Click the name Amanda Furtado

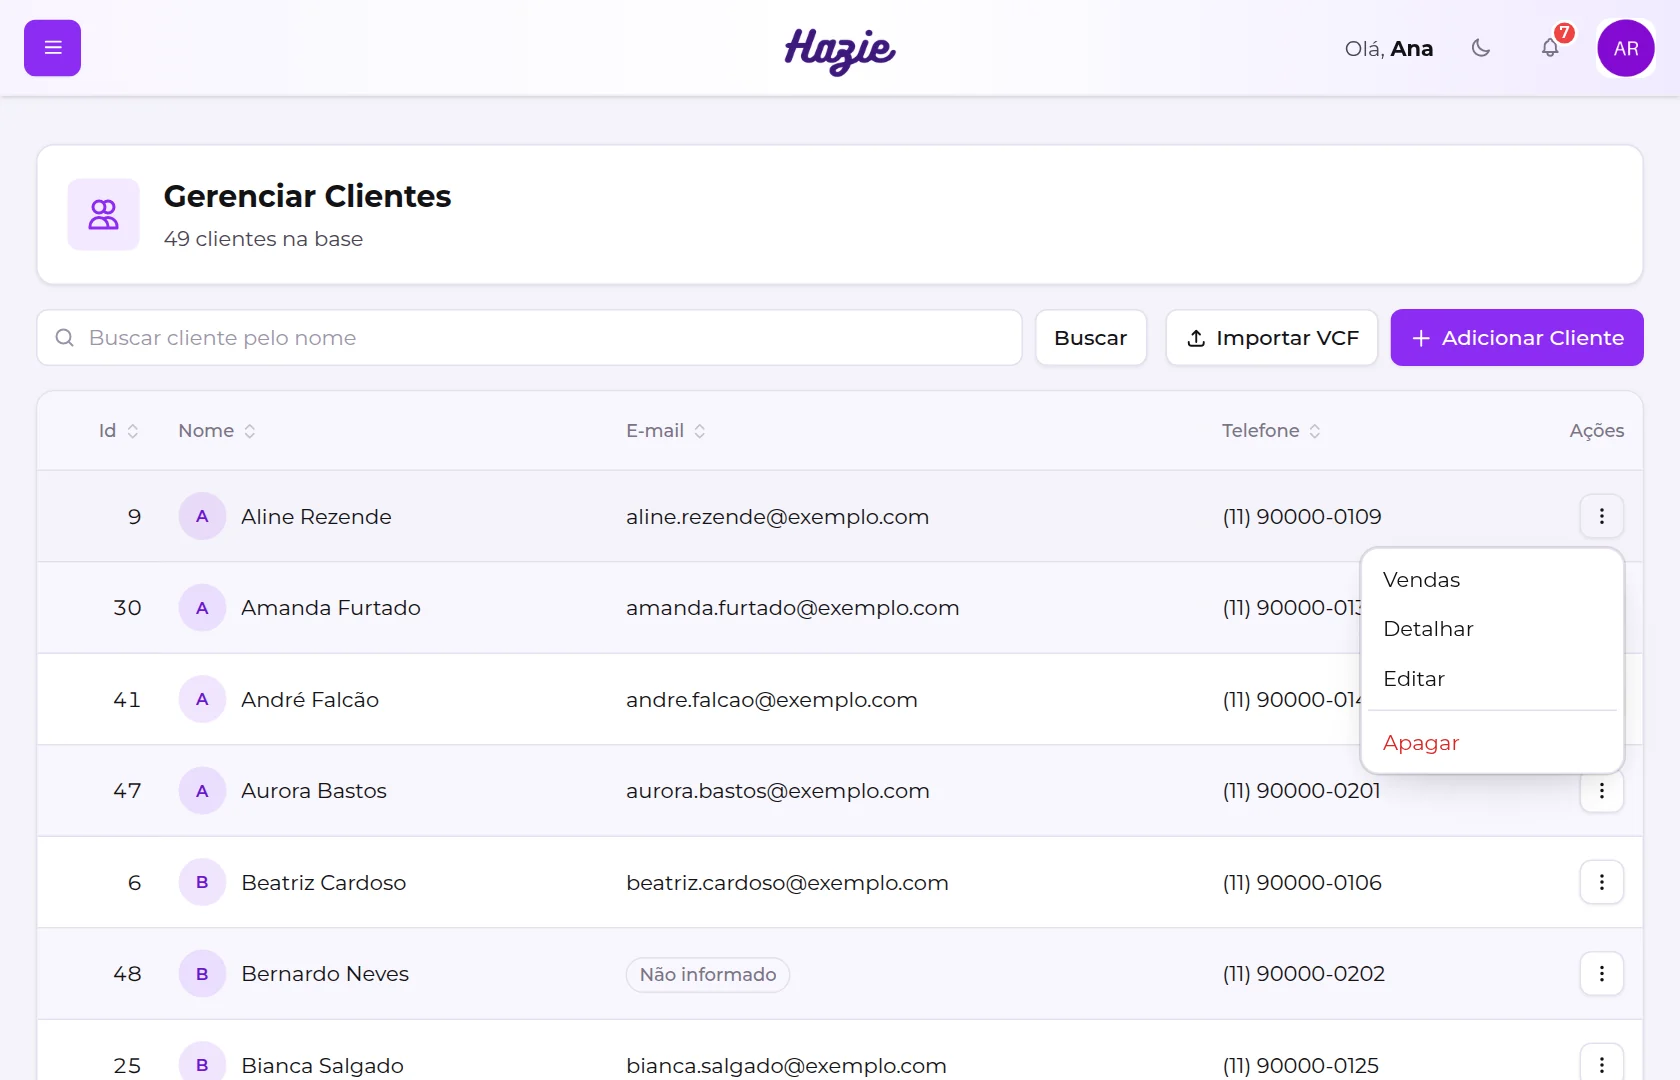pyautogui.click(x=331, y=608)
